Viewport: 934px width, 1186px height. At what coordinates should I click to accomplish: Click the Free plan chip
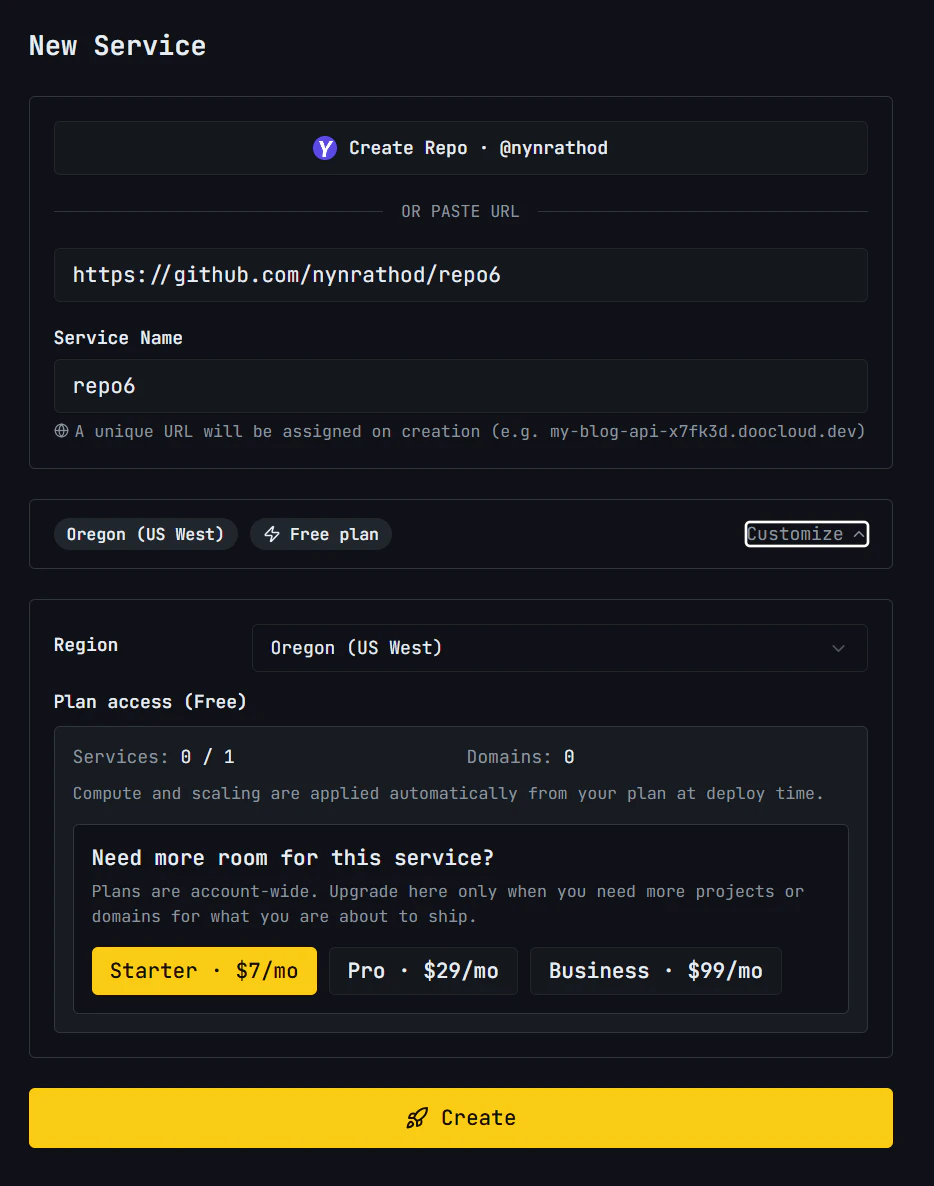coord(320,533)
